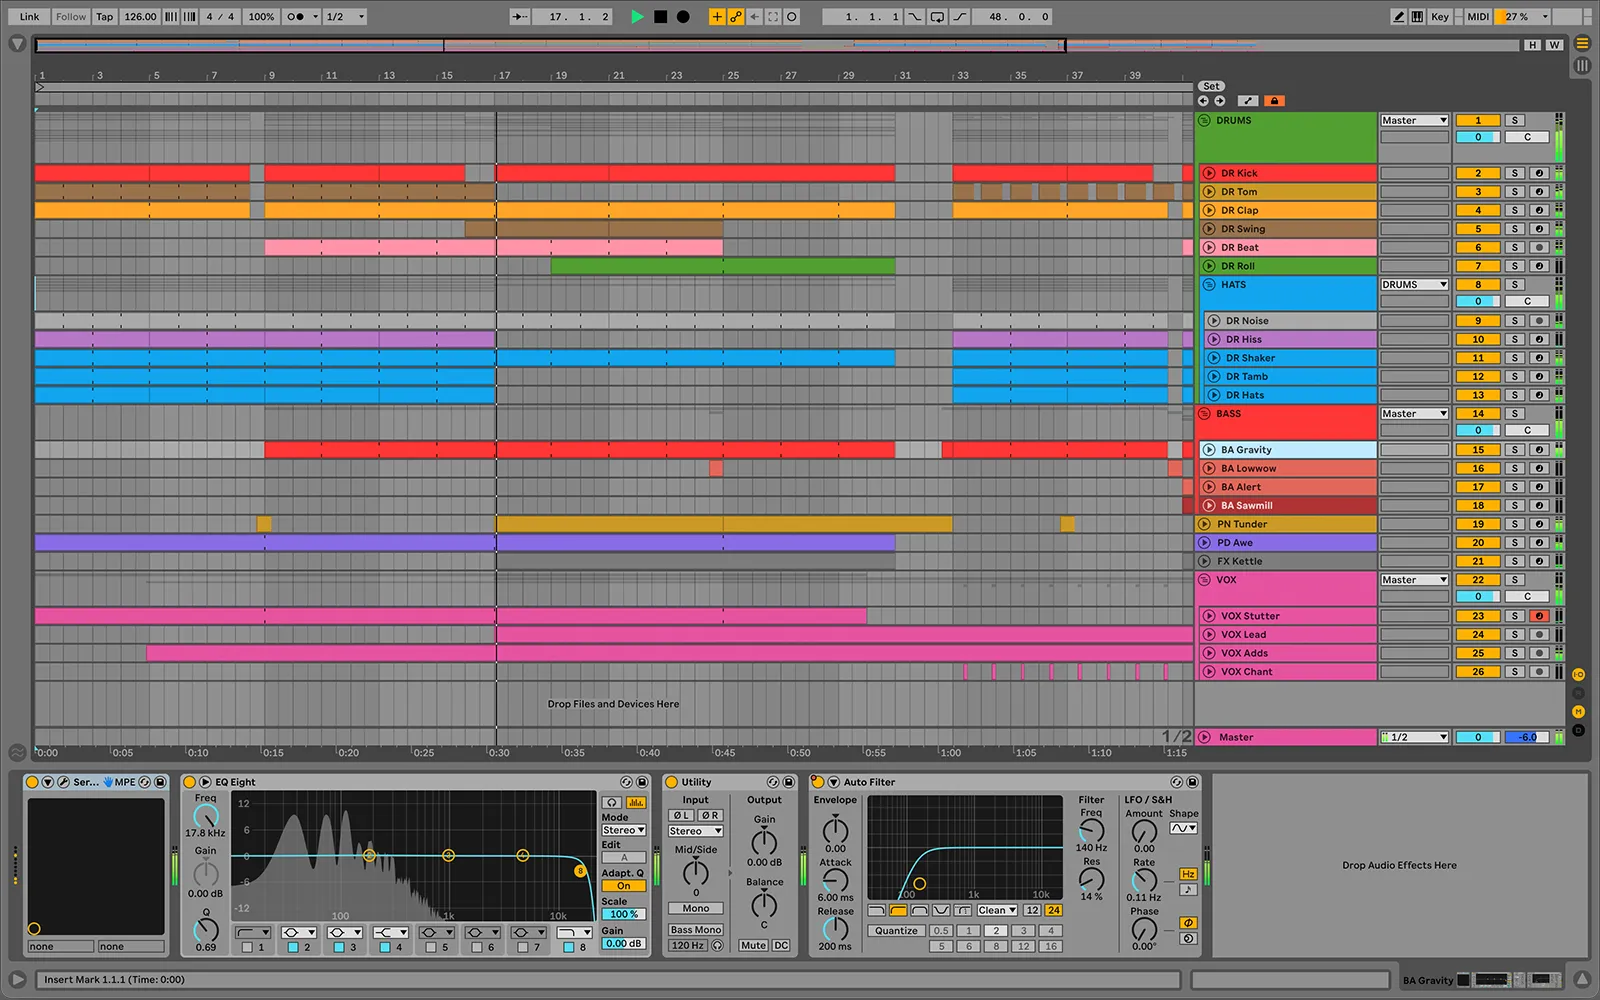Toggle the Link button
1600x1000 pixels.
click(30, 17)
